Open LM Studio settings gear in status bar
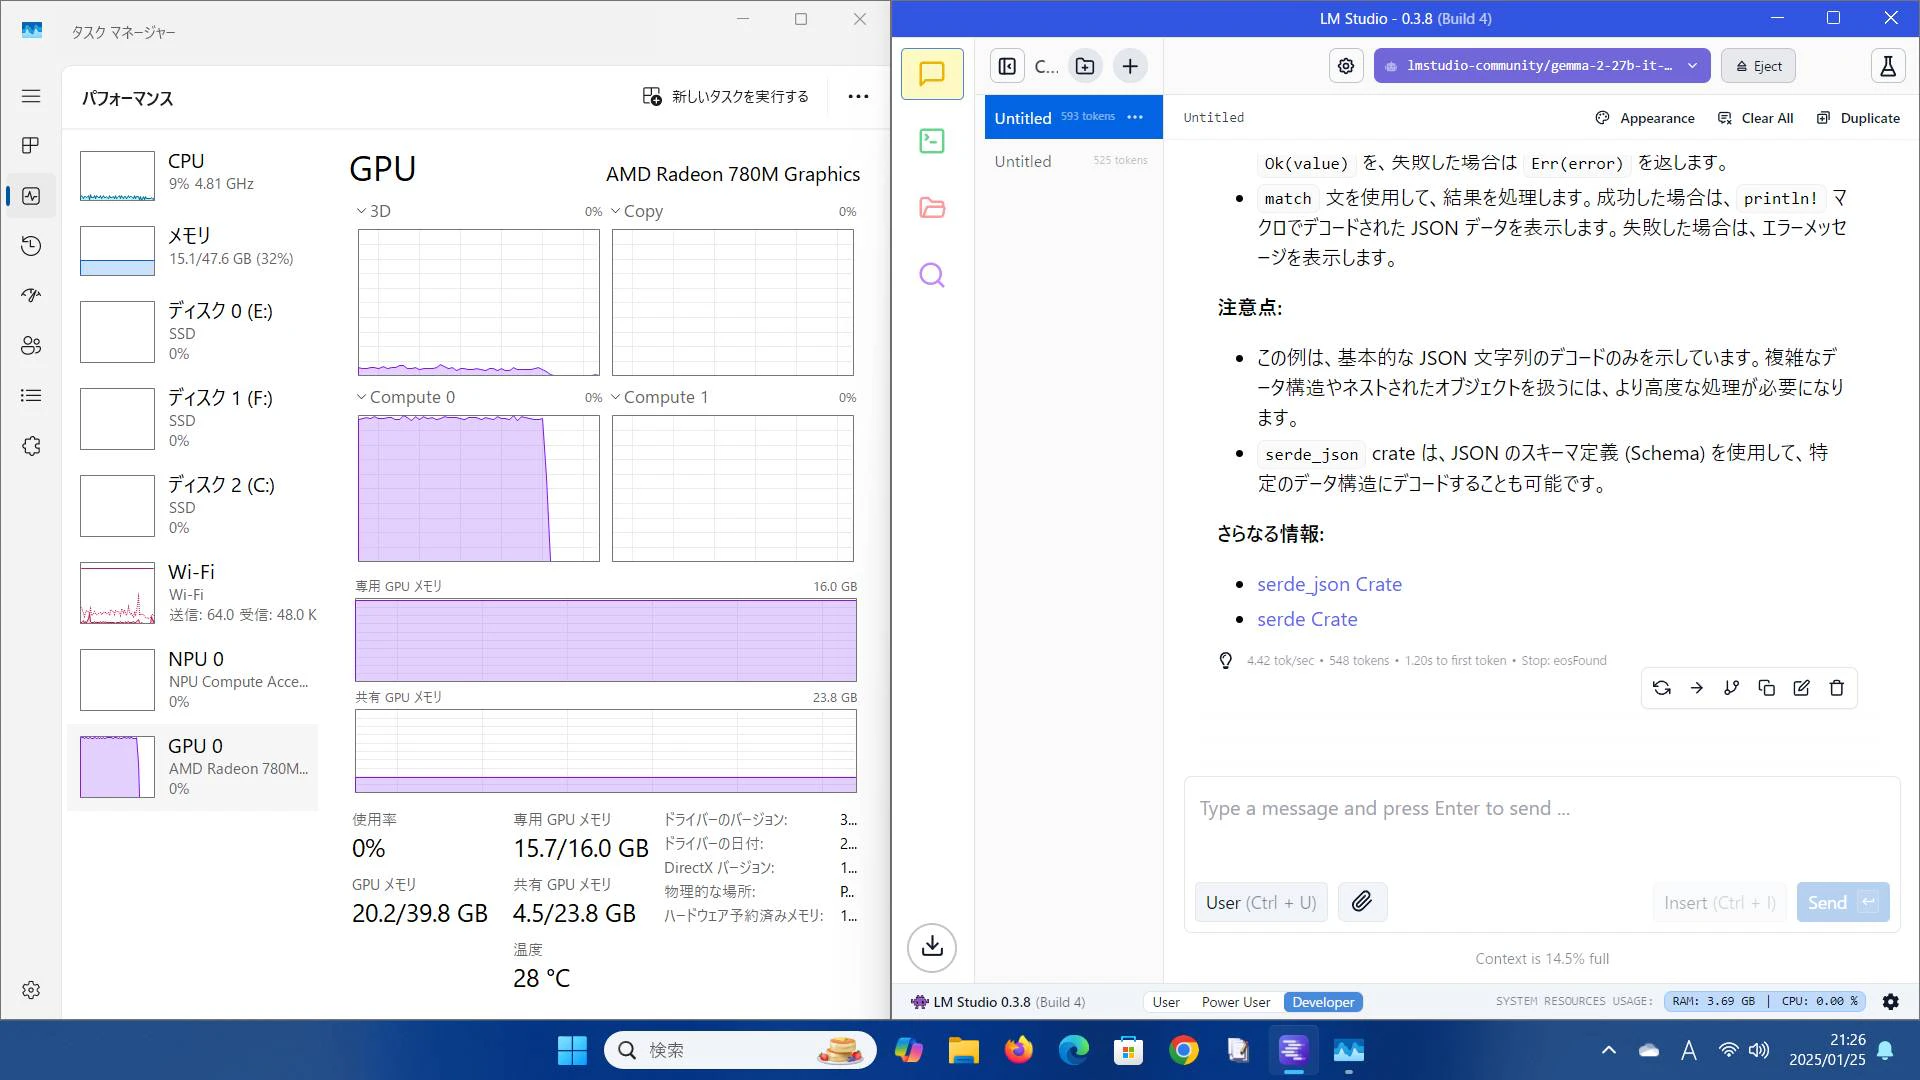 1891,1002
